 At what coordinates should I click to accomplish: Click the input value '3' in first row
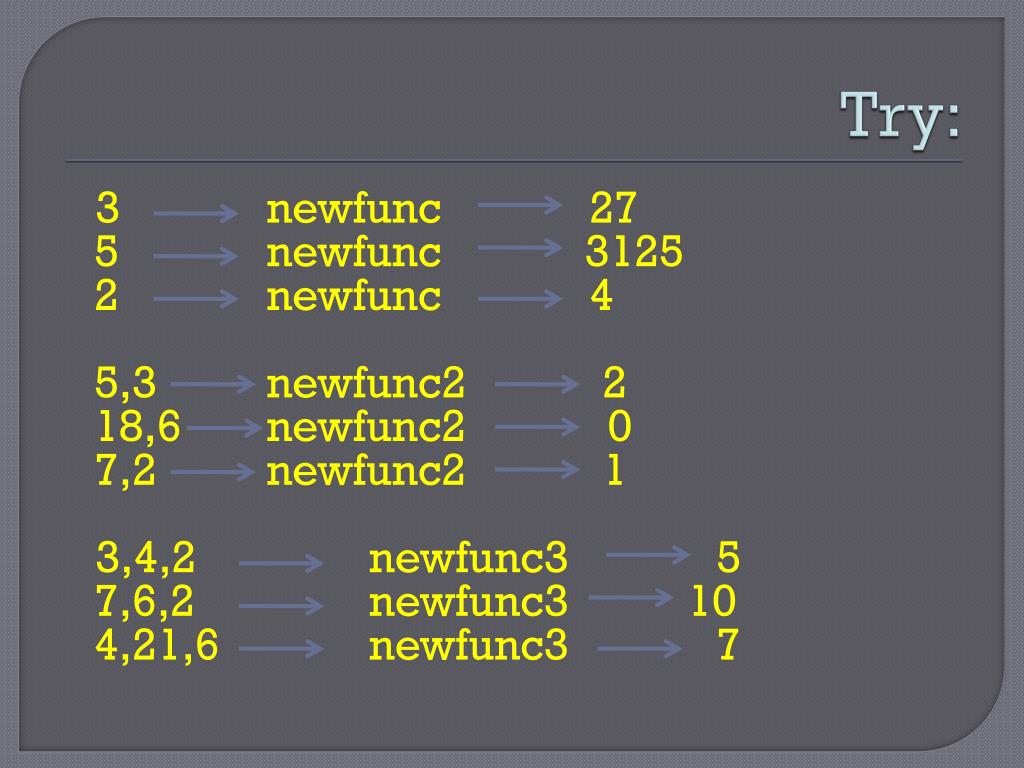pyautogui.click(x=107, y=208)
